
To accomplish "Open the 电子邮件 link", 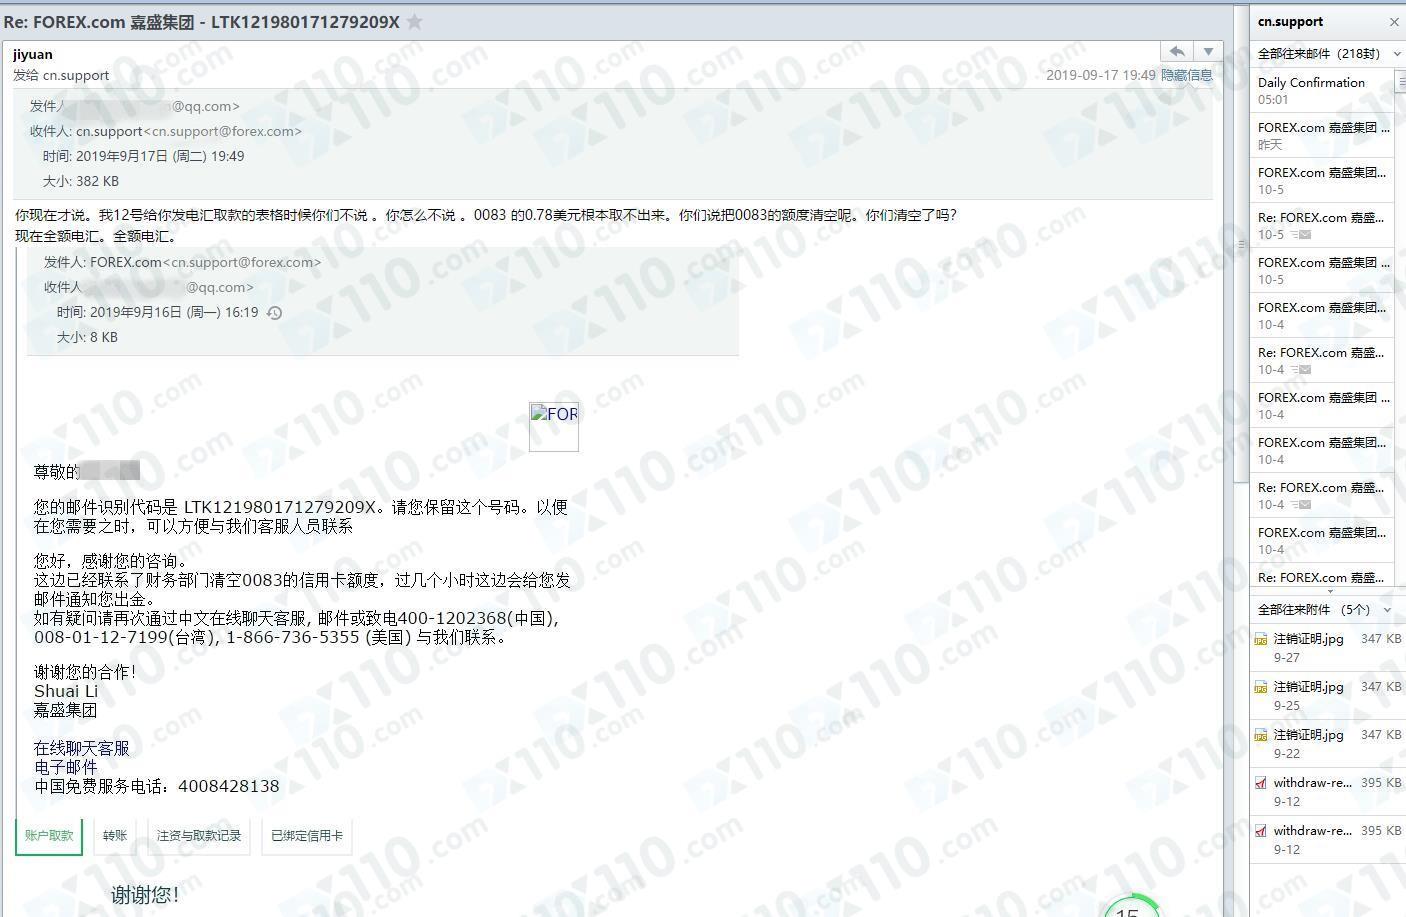I will tap(66, 767).
